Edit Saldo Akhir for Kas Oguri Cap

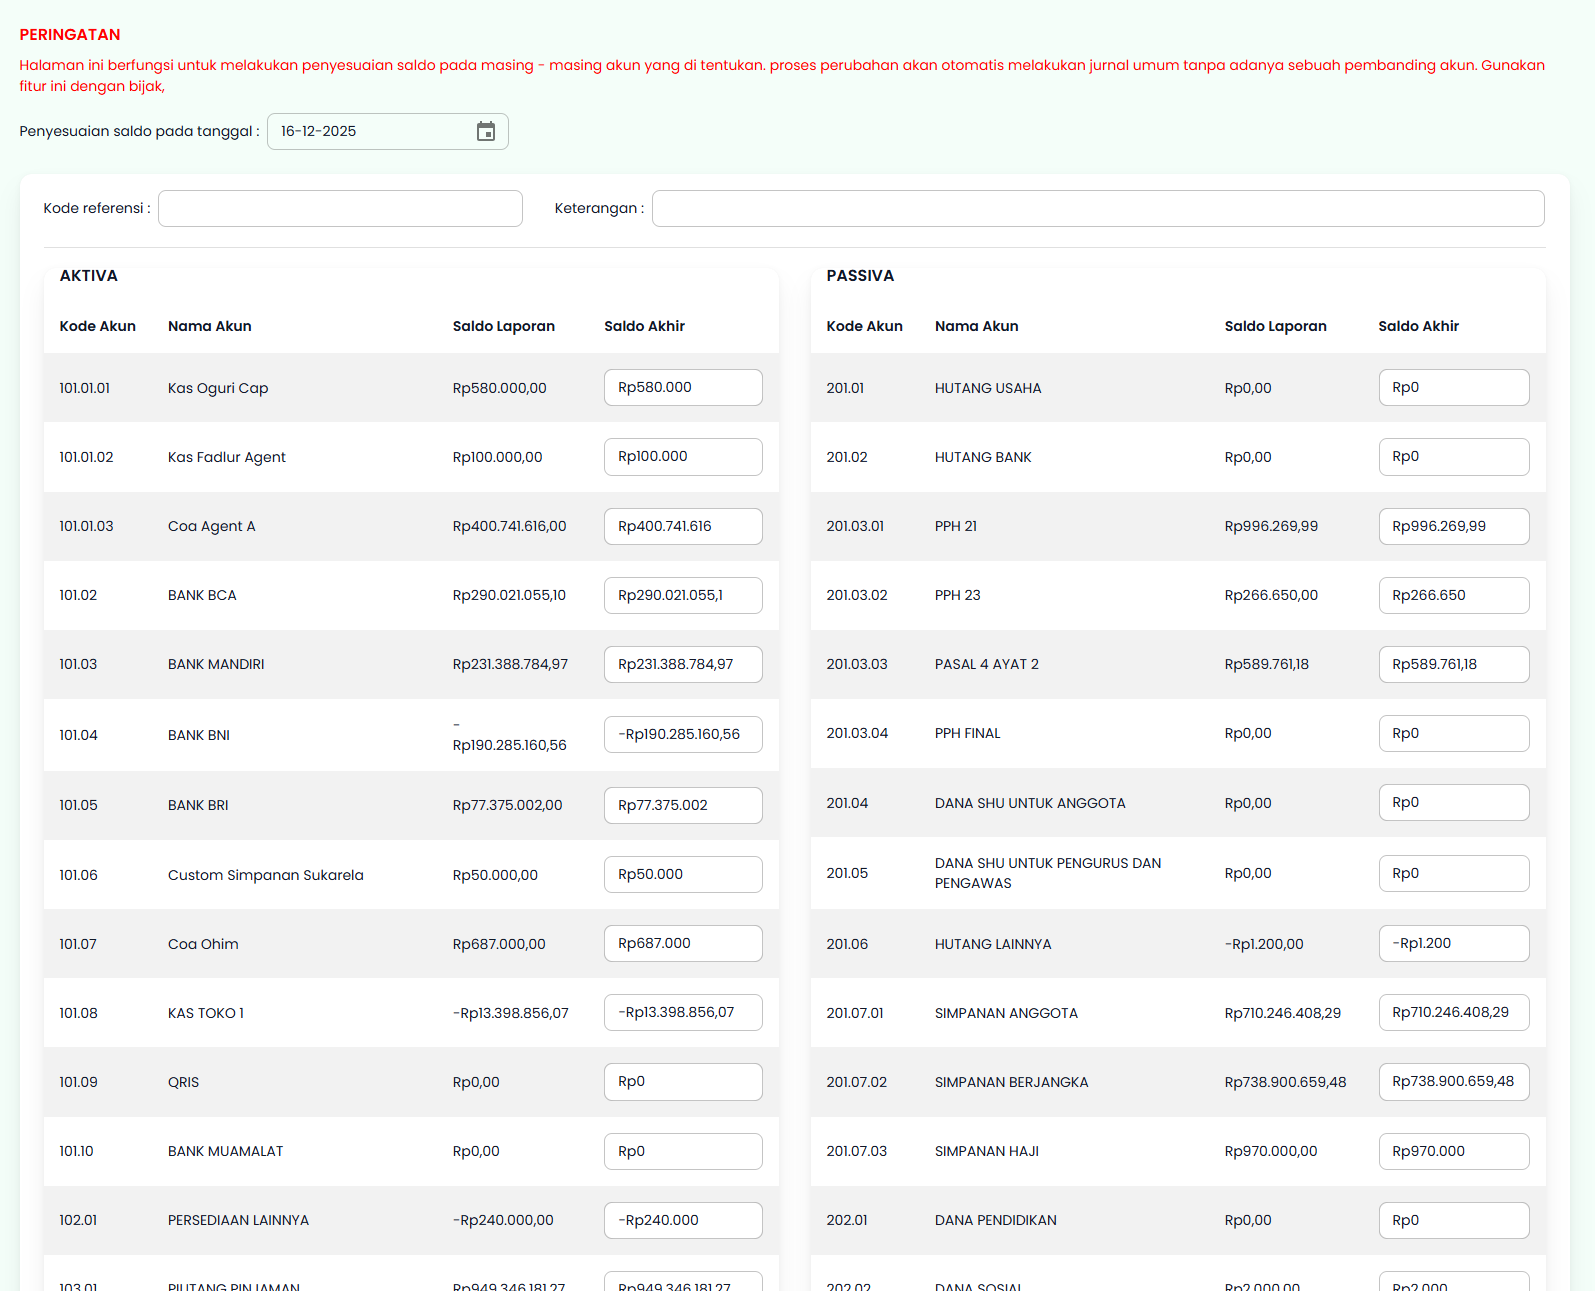point(683,388)
